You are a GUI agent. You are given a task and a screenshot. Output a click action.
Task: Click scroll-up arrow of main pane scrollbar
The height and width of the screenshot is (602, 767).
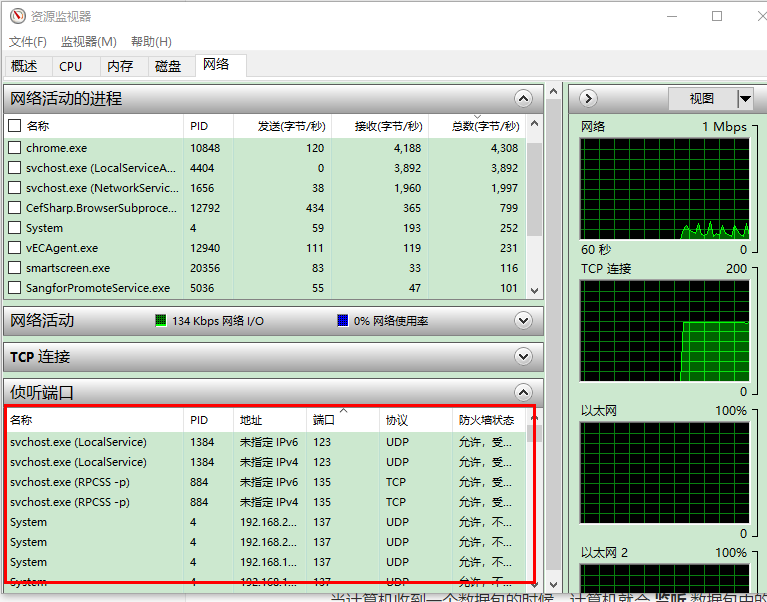pyautogui.click(x=553, y=91)
